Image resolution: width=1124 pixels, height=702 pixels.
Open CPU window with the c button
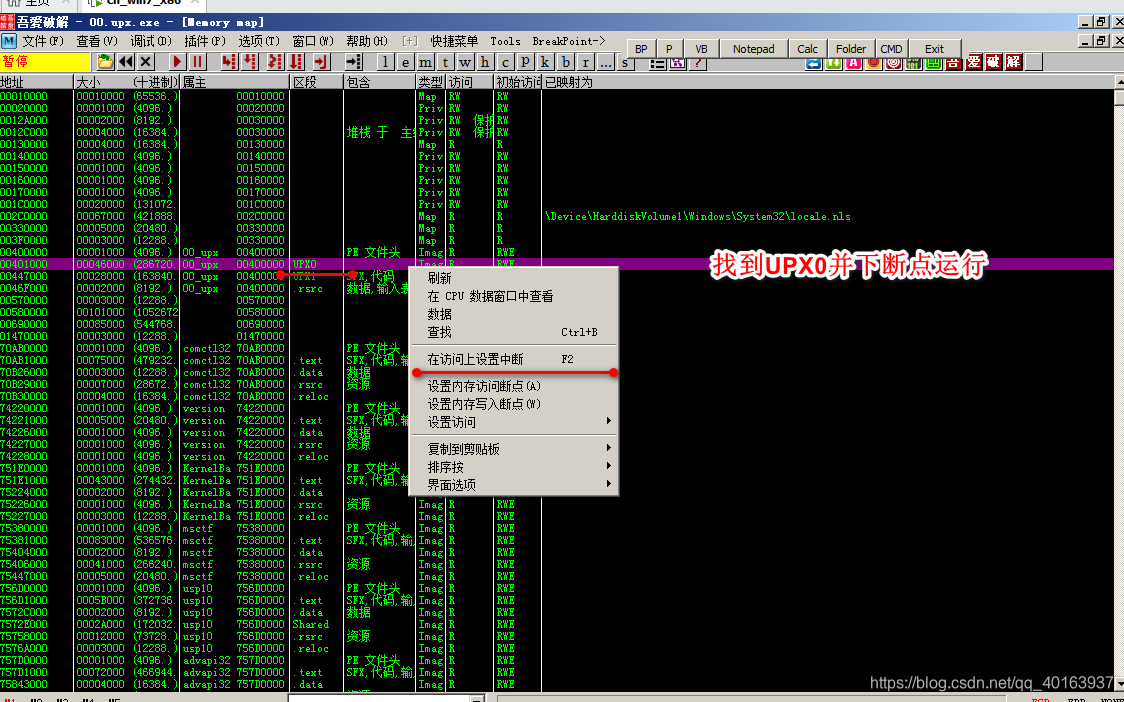(505, 62)
